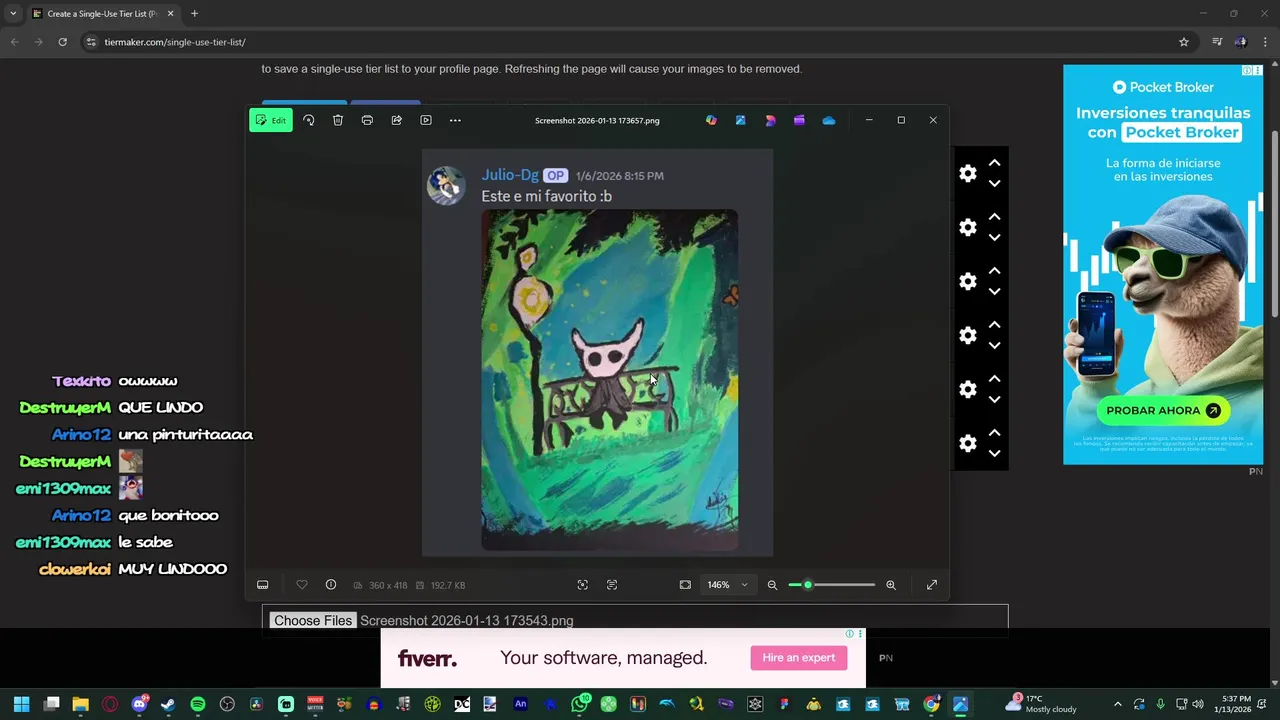Screen dimensions: 1280x720
Task: Move second tier row up
Action: pos(994,216)
